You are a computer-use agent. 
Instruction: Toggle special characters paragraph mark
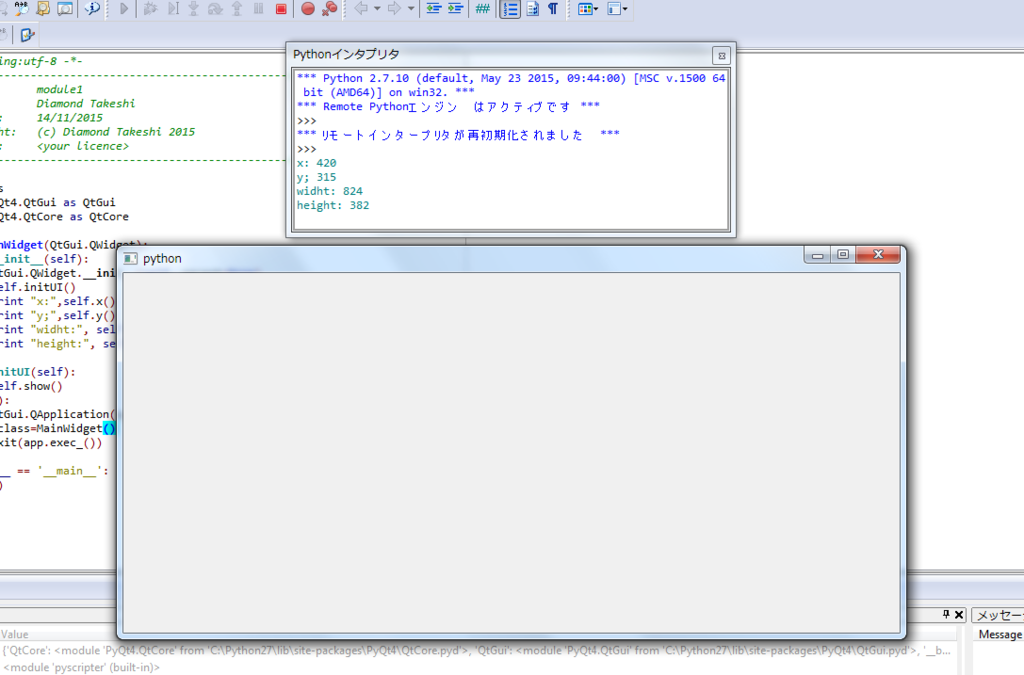click(553, 8)
